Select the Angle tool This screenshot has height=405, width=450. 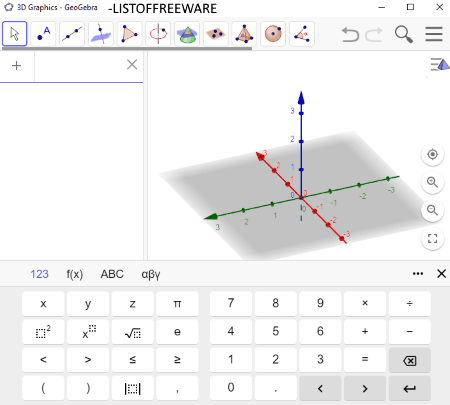coord(302,34)
